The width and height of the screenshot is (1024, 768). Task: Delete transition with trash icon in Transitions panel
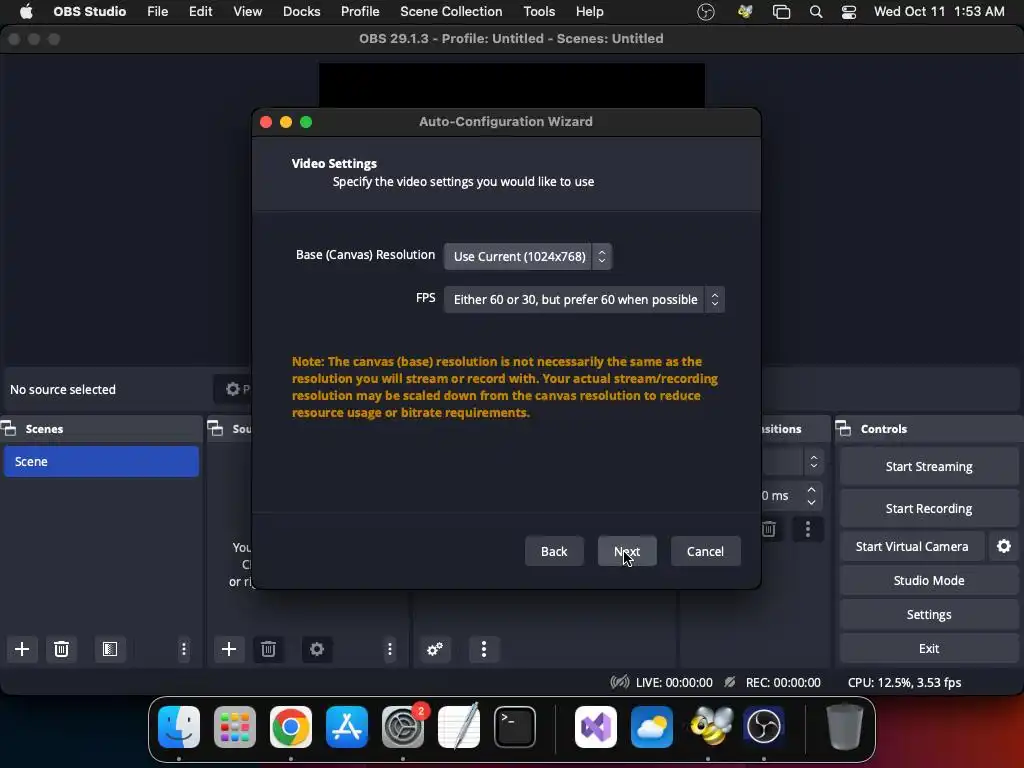[x=769, y=529]
